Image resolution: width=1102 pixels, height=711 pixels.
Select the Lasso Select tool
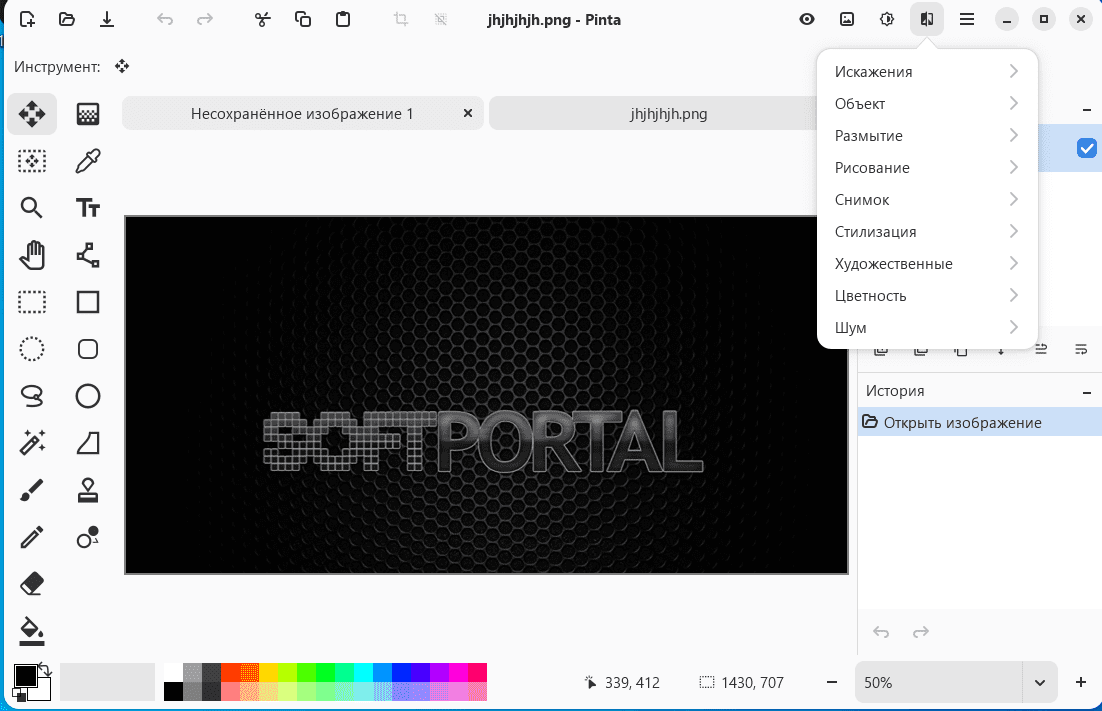click(32, 396)
